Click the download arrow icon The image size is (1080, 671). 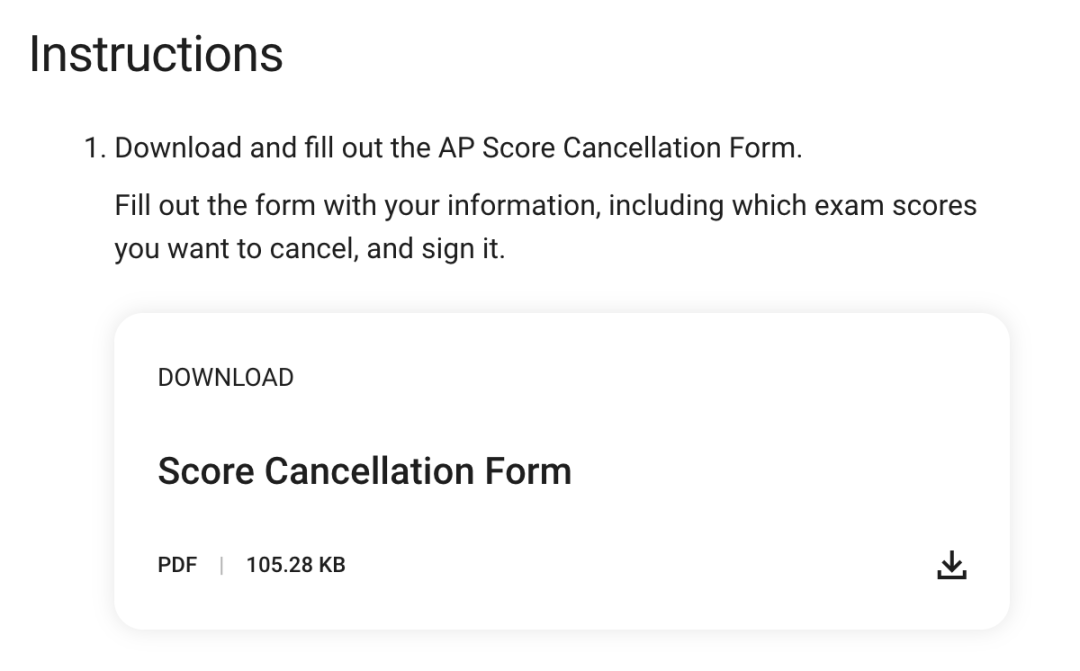[952, 565]
